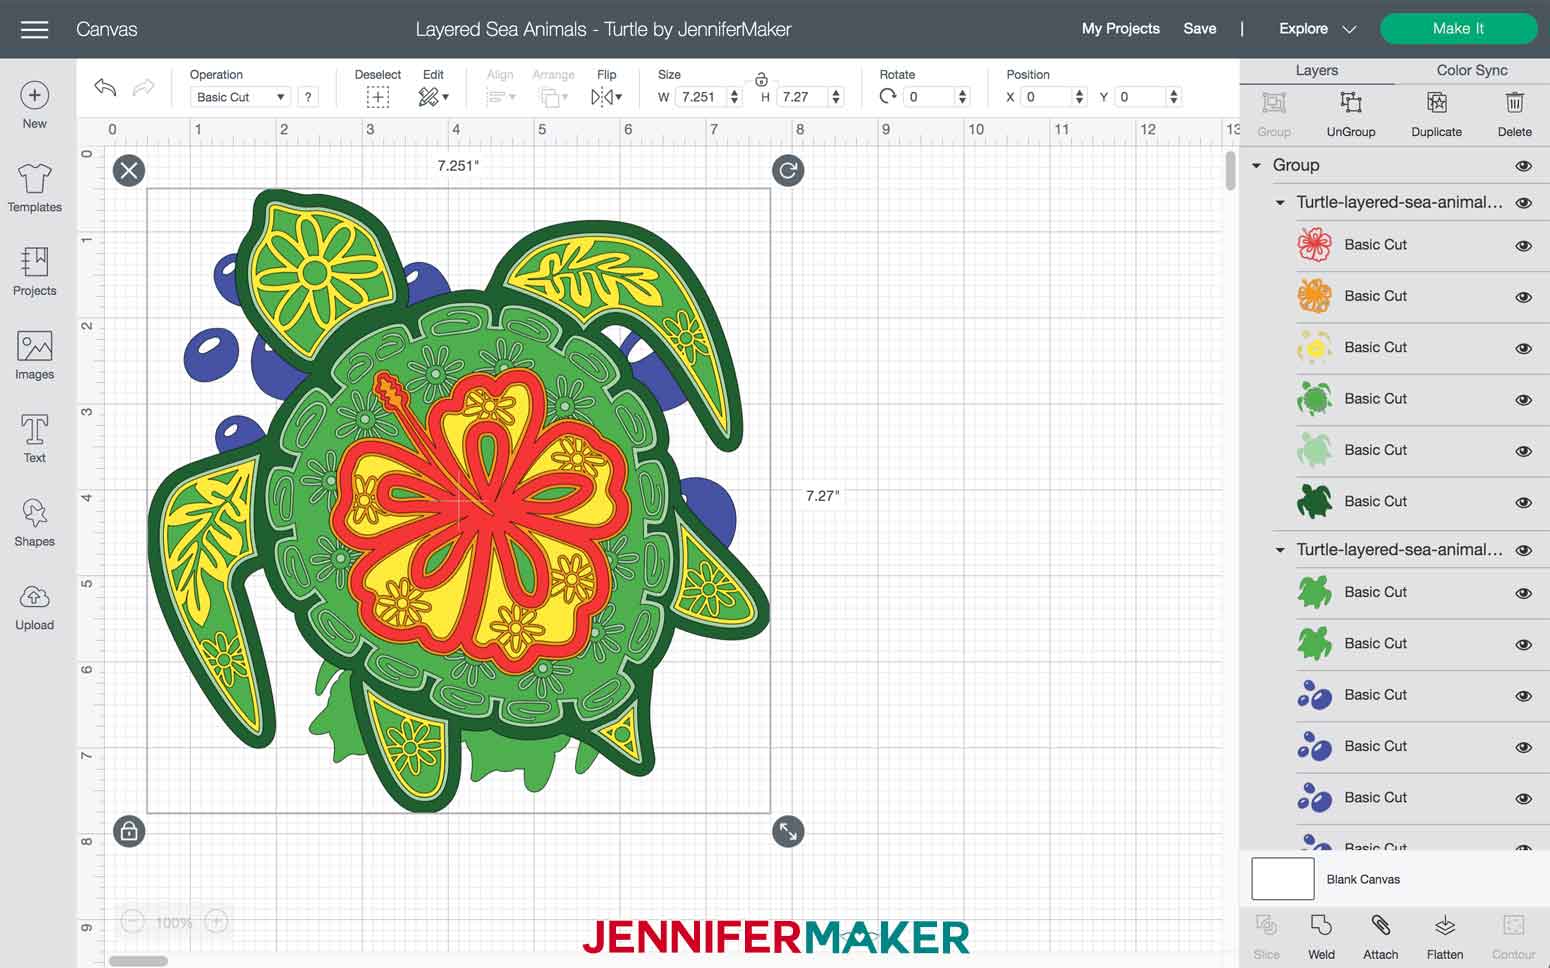The image size is (1550, 968).
Task: Click the canvas delete X handle
Action: [129, 171]
